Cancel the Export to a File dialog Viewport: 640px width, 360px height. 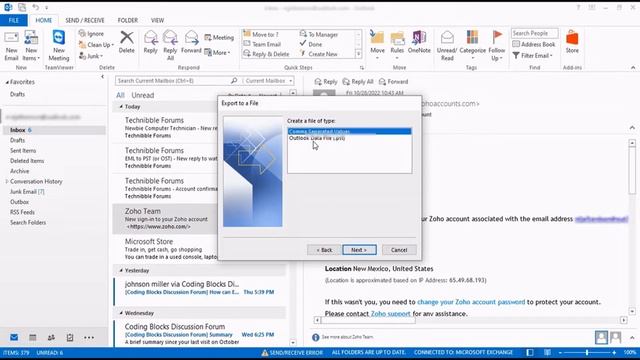point(399,250)
